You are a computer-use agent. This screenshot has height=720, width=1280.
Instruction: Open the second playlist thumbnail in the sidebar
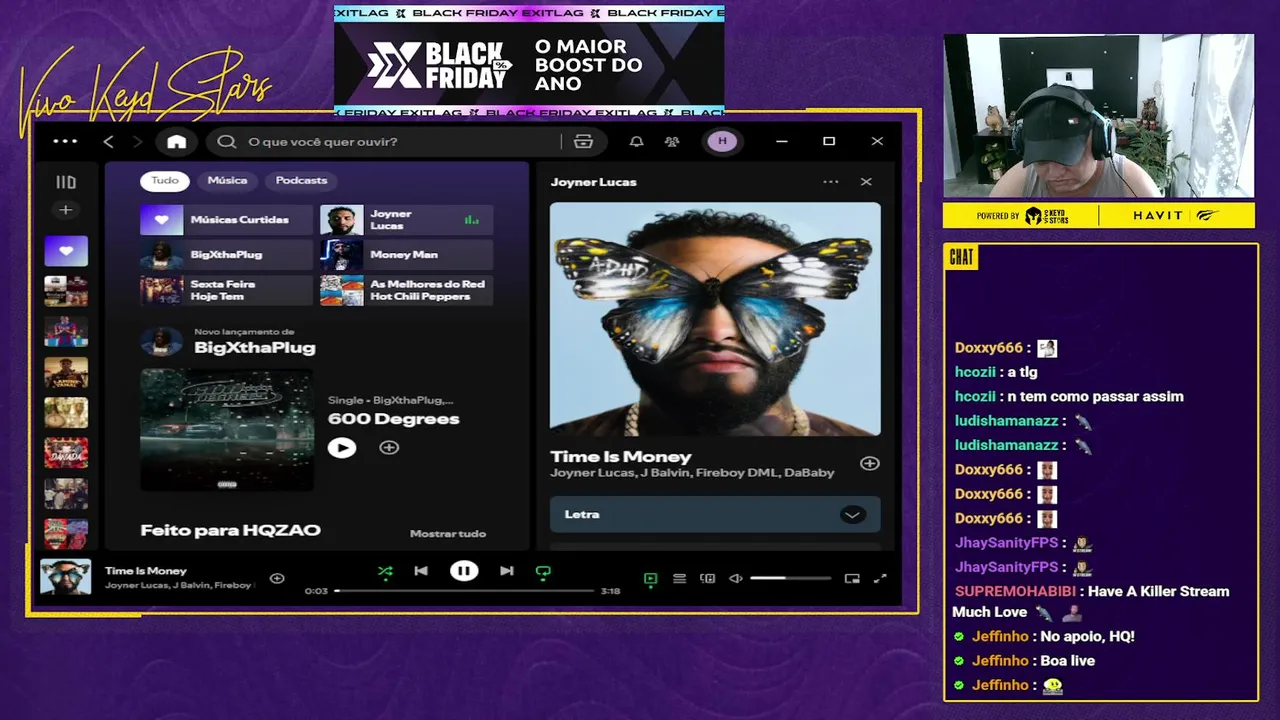pyautogui.click(x=66, y=291)
